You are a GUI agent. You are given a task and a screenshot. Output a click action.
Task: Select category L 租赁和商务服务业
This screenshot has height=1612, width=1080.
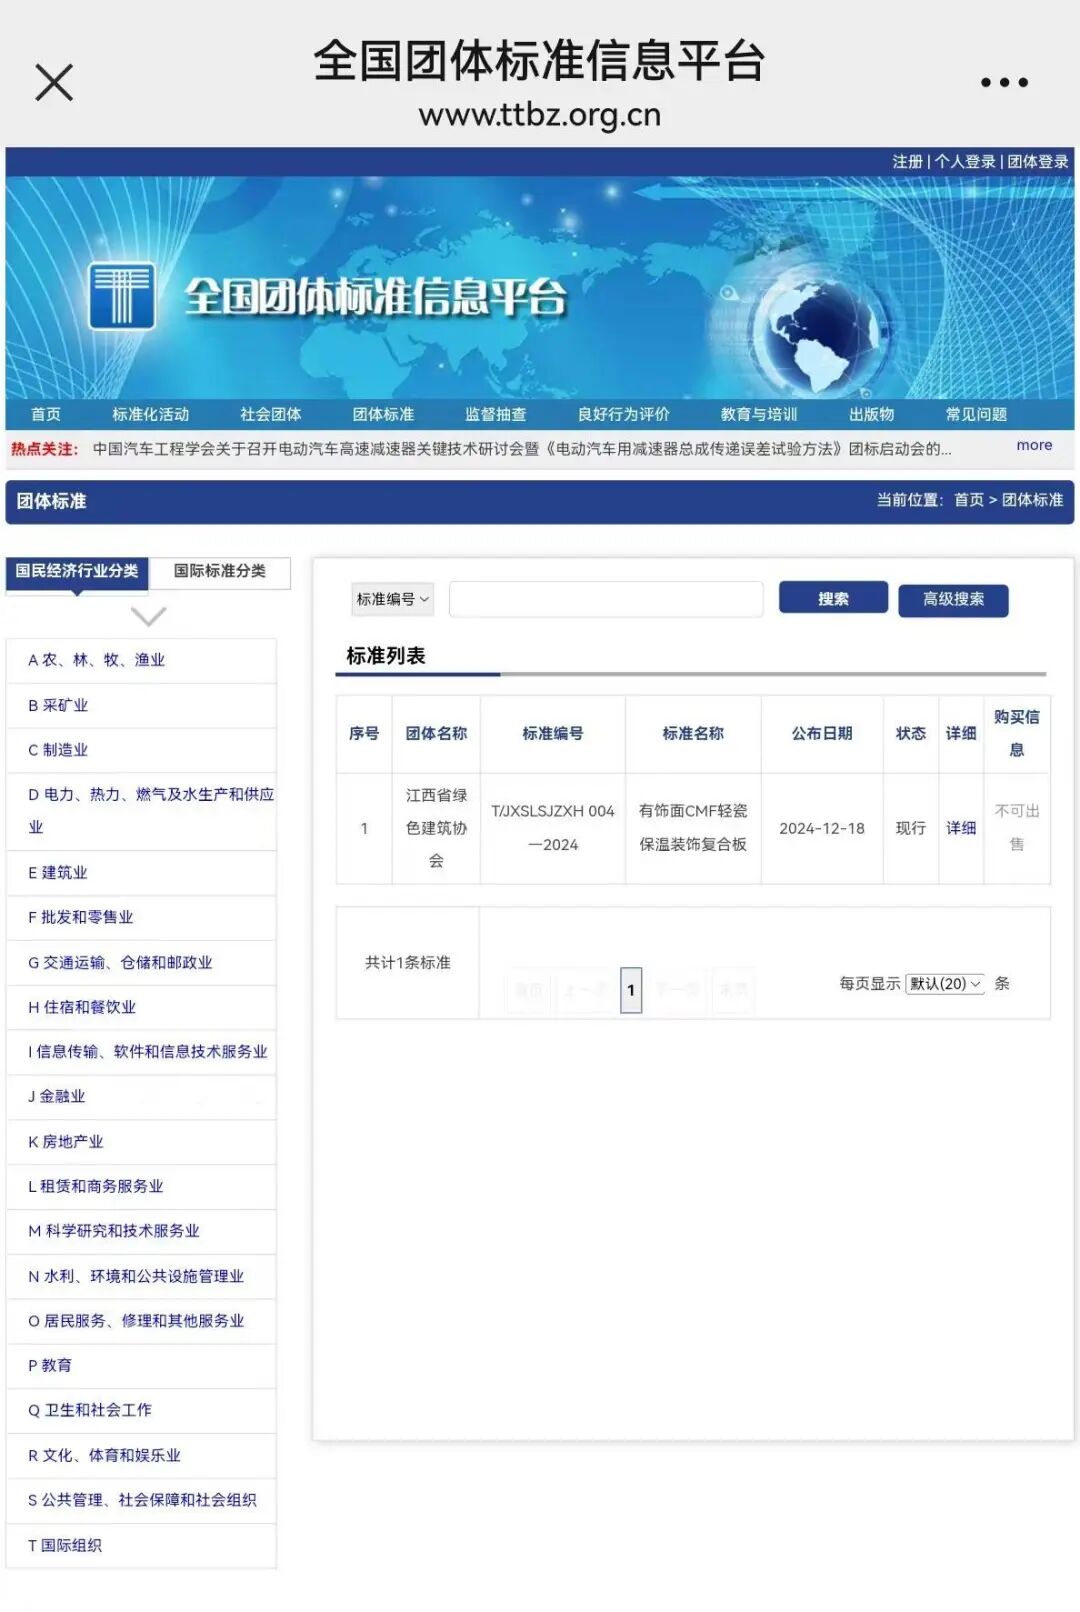coord(141,1186)
